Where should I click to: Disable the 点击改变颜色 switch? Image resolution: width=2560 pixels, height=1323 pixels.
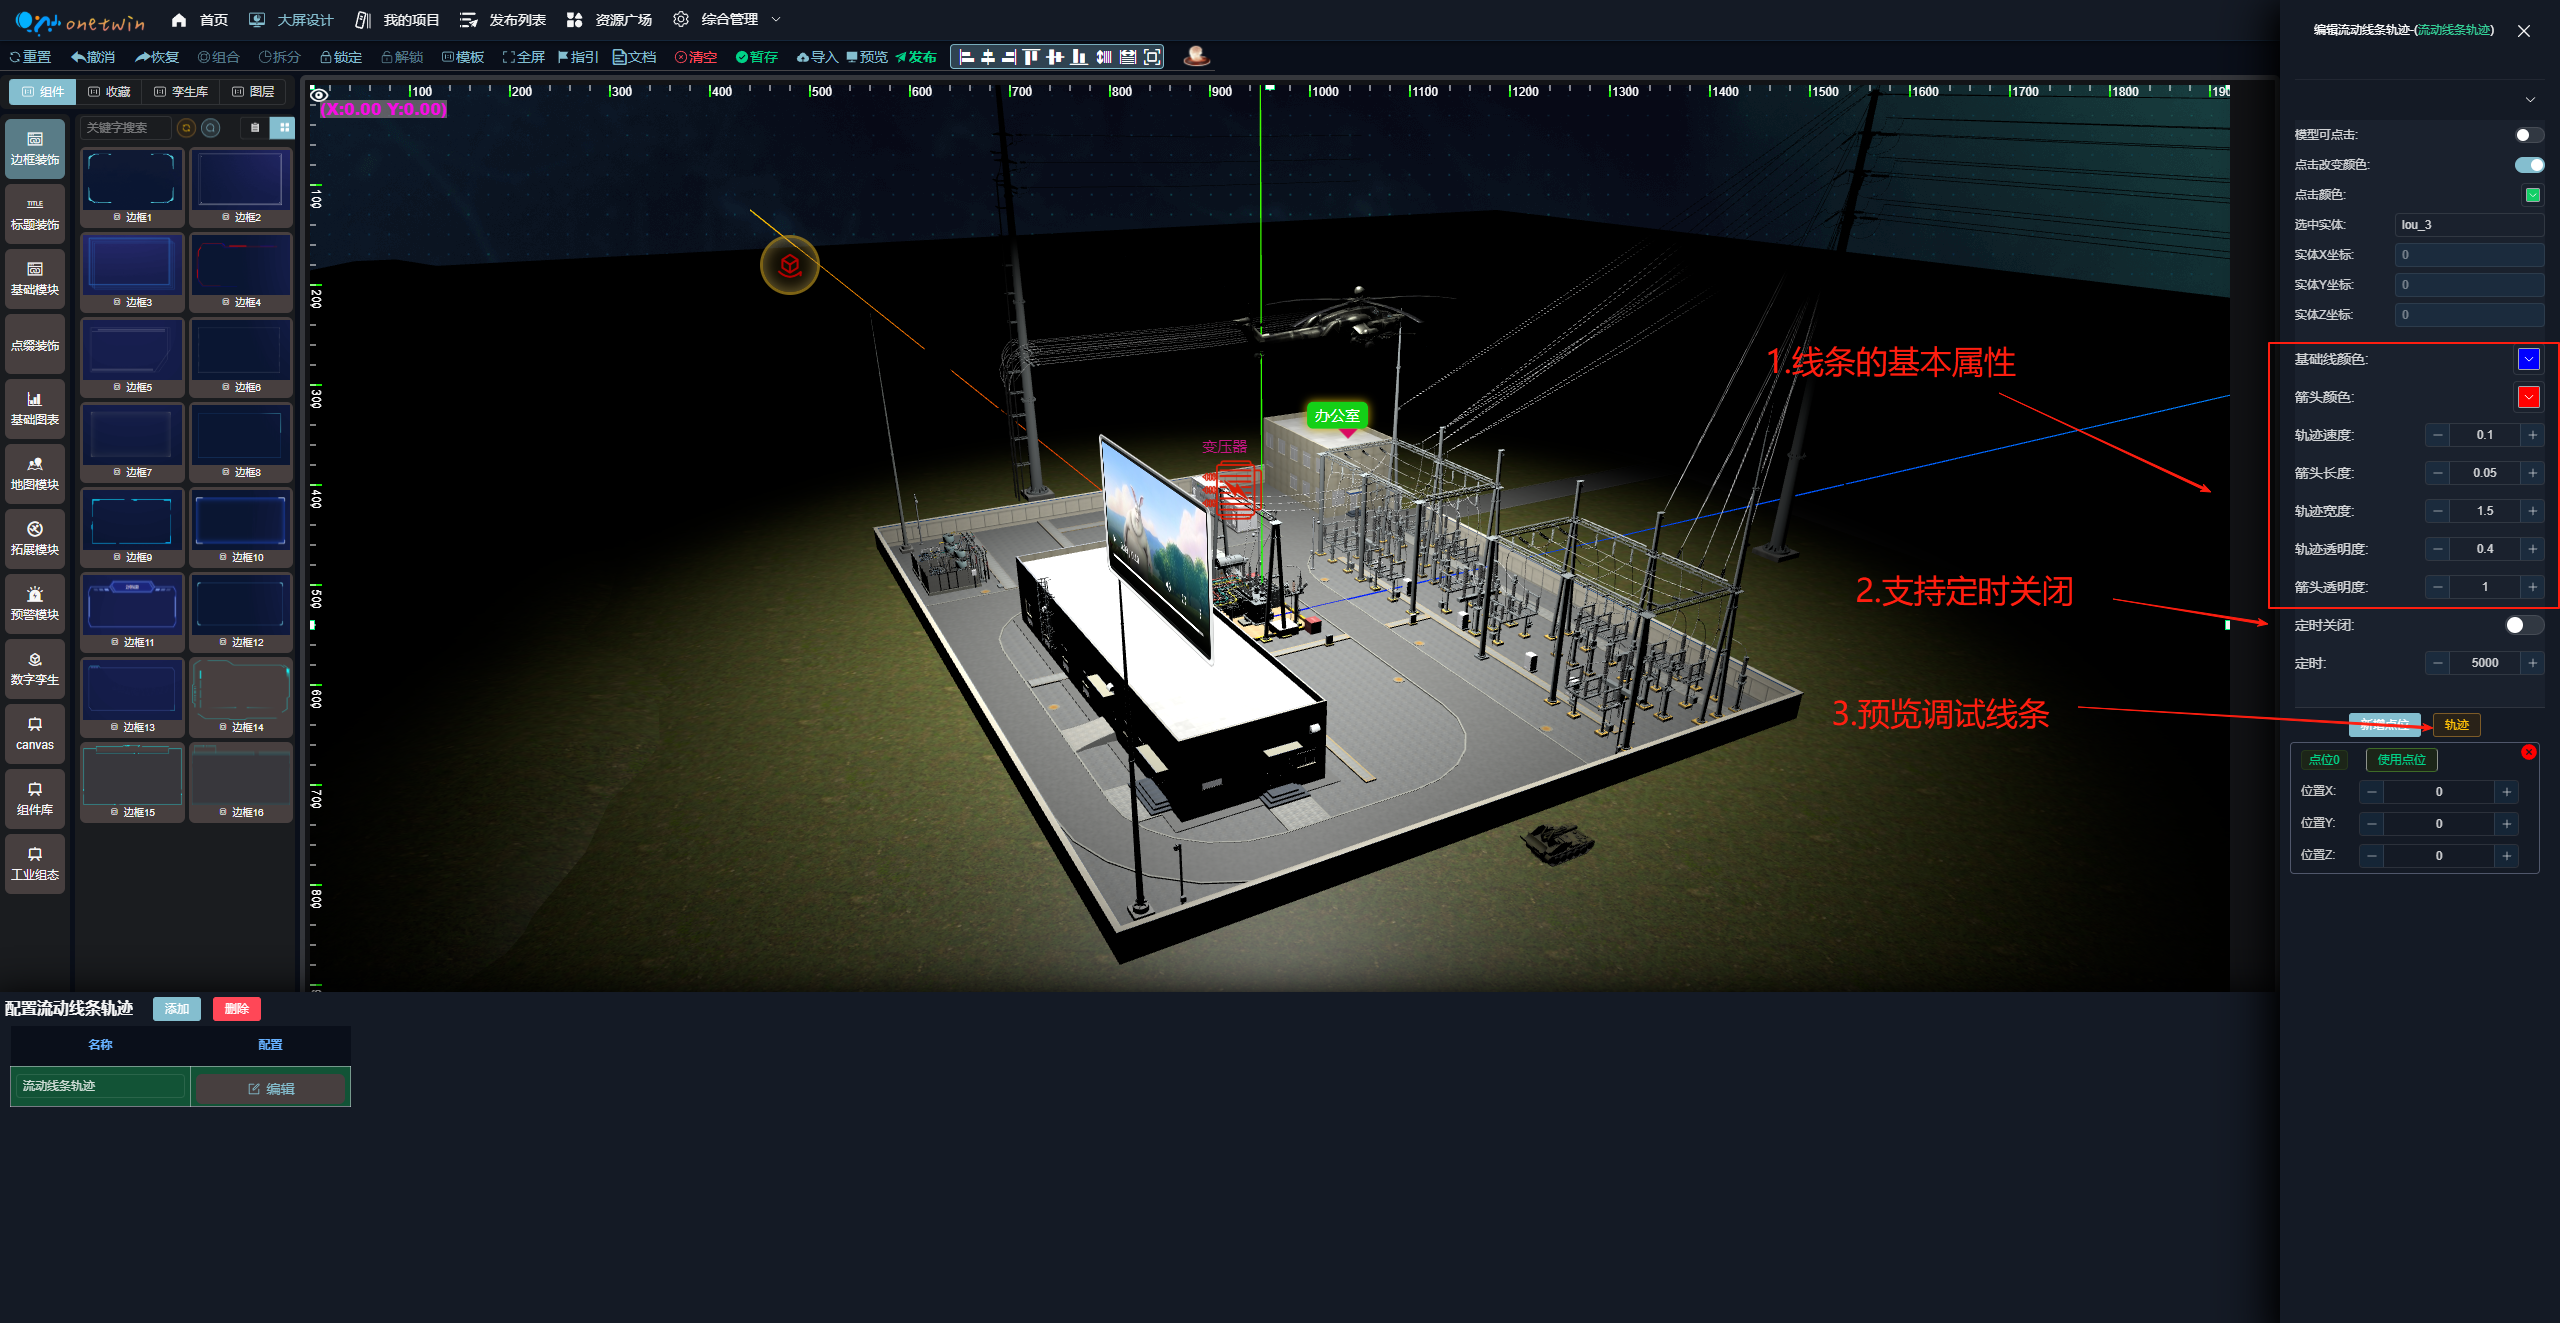tap(2528, 165)
